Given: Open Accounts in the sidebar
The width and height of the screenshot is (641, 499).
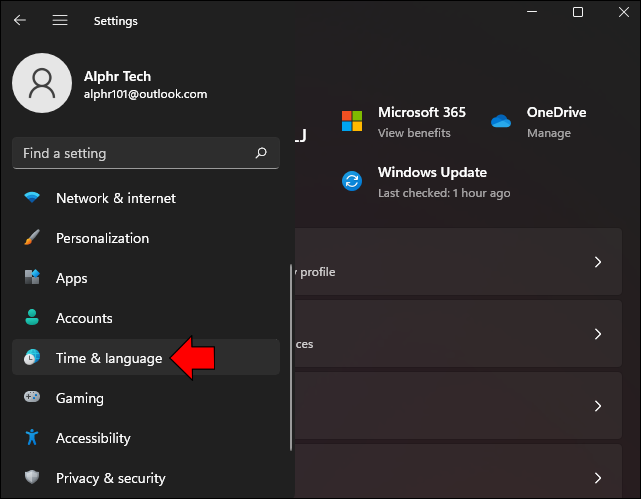Looking at the screenshot, I should click(84, 318).
